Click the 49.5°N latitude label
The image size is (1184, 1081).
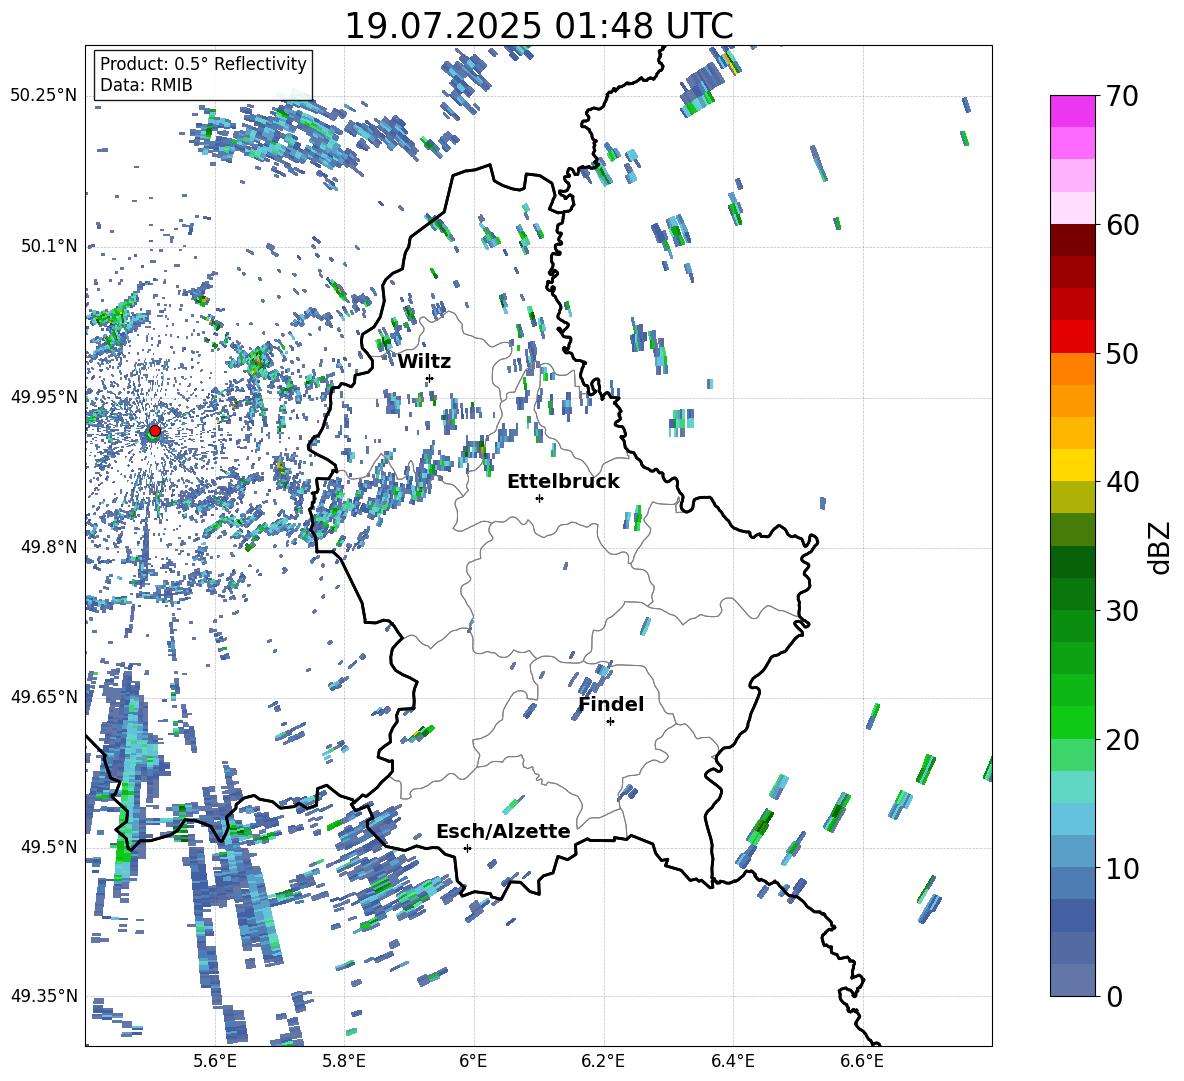point(47,846)
